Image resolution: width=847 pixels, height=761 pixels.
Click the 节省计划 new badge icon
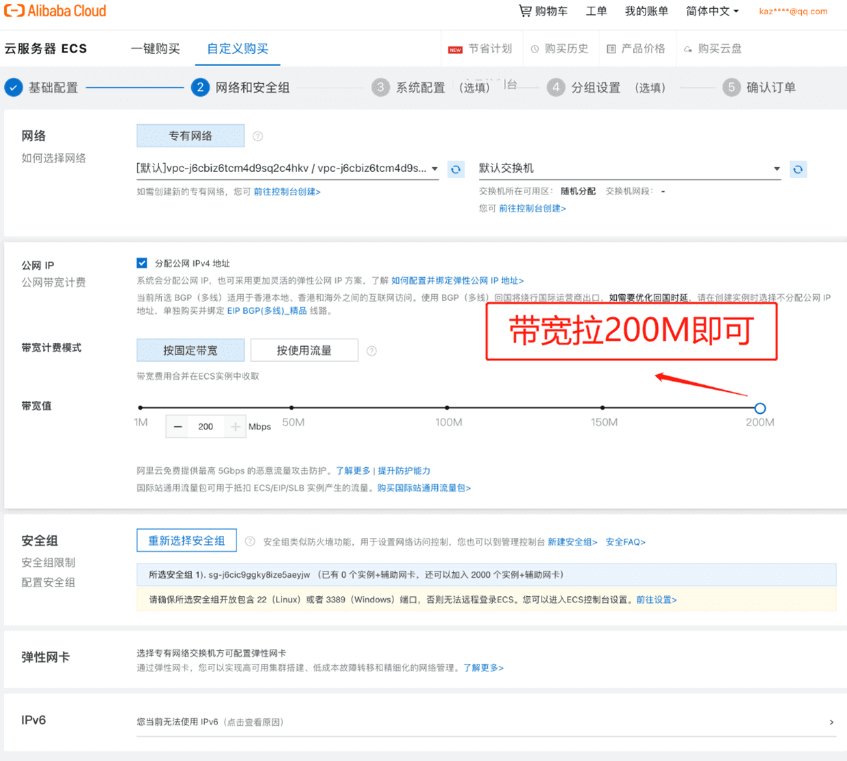click(455, 49)
